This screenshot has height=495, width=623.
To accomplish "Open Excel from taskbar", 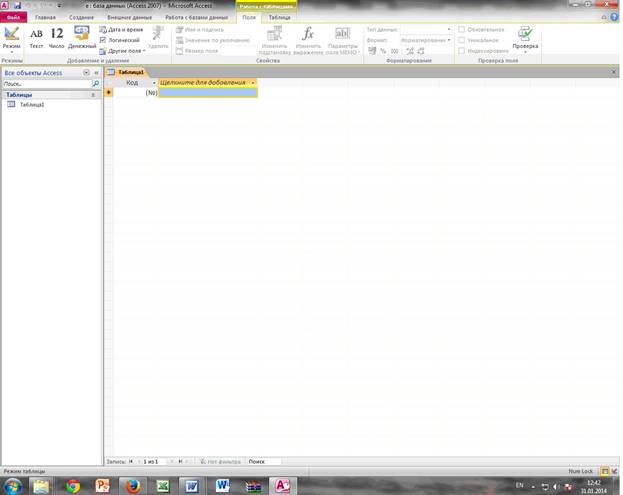I will tap(163, 486).
